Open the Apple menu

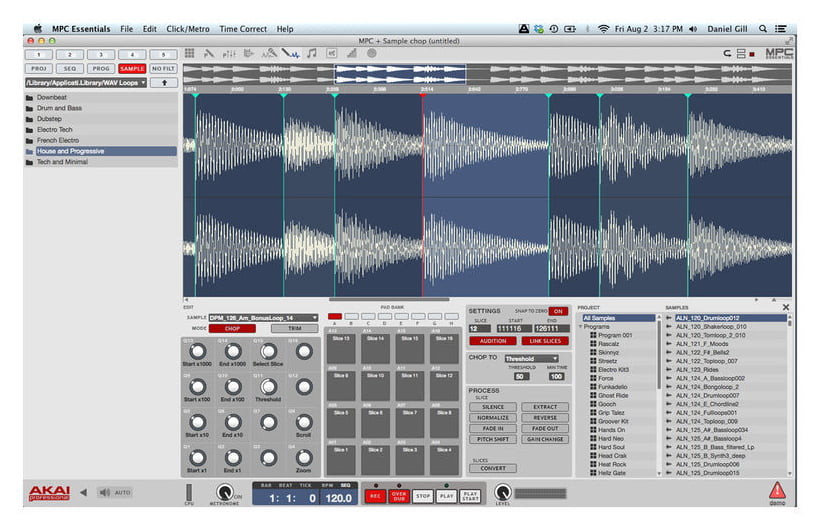(38, 29)
